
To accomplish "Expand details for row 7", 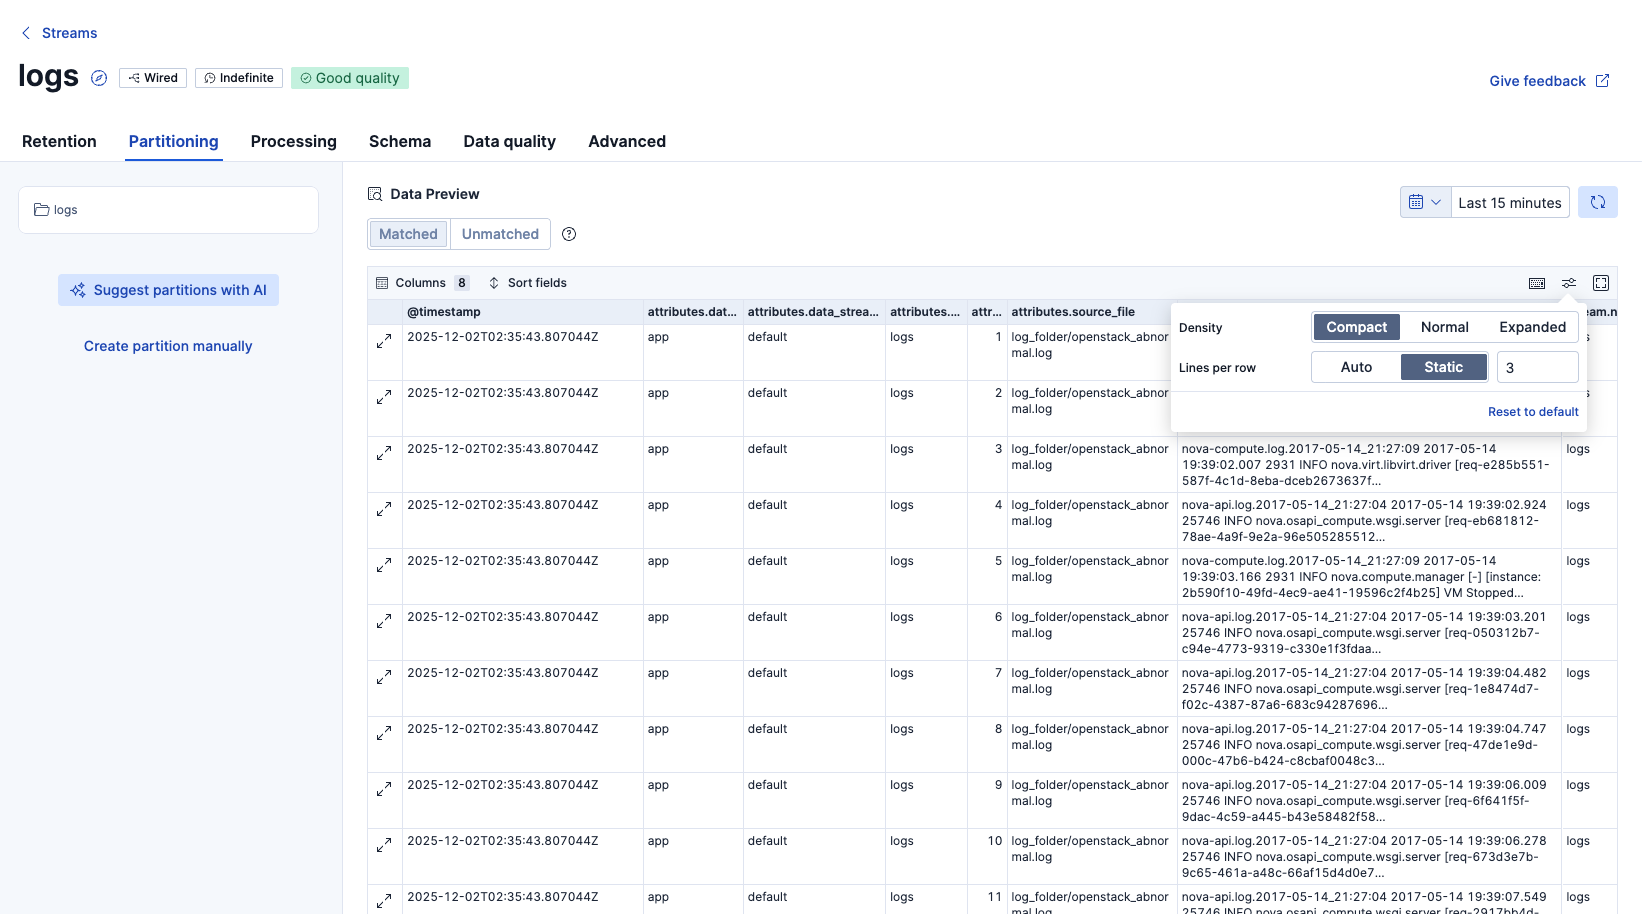I will tap(384, 677).
